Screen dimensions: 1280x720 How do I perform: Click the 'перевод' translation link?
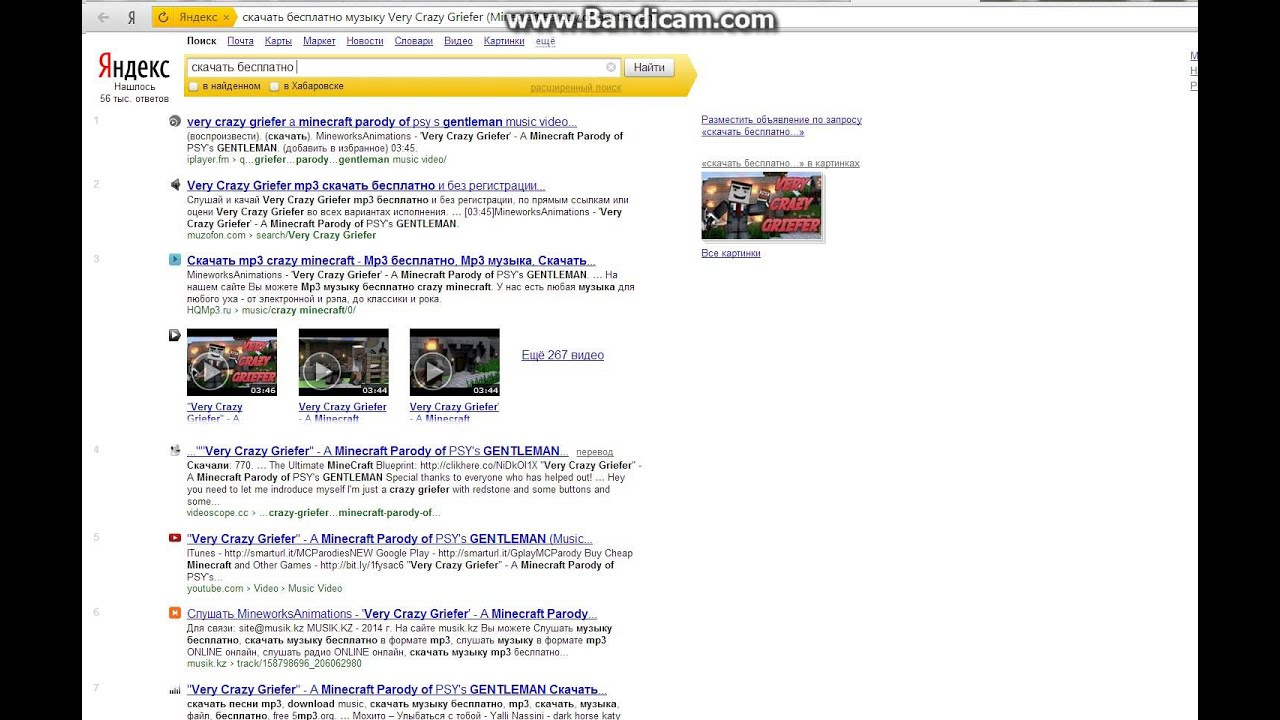coord(595,452)
